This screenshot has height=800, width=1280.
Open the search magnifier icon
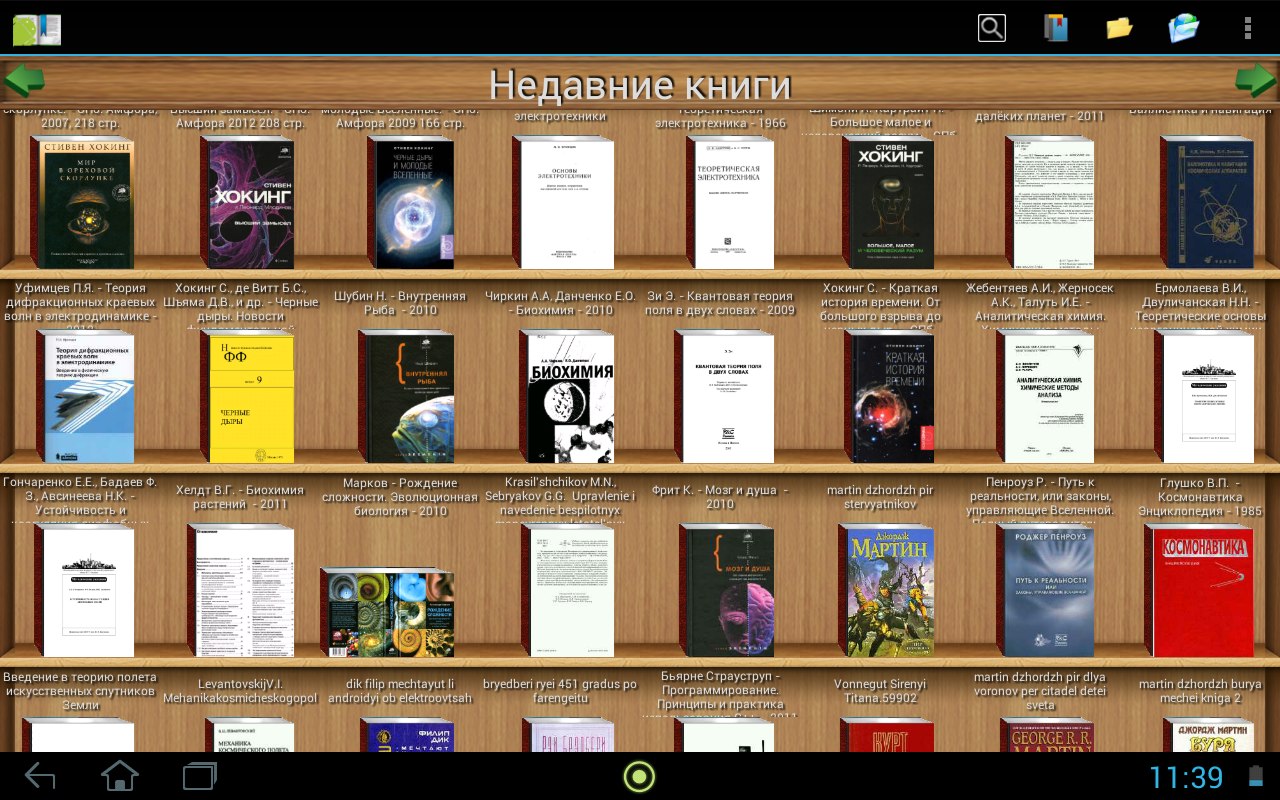[991, 27]
